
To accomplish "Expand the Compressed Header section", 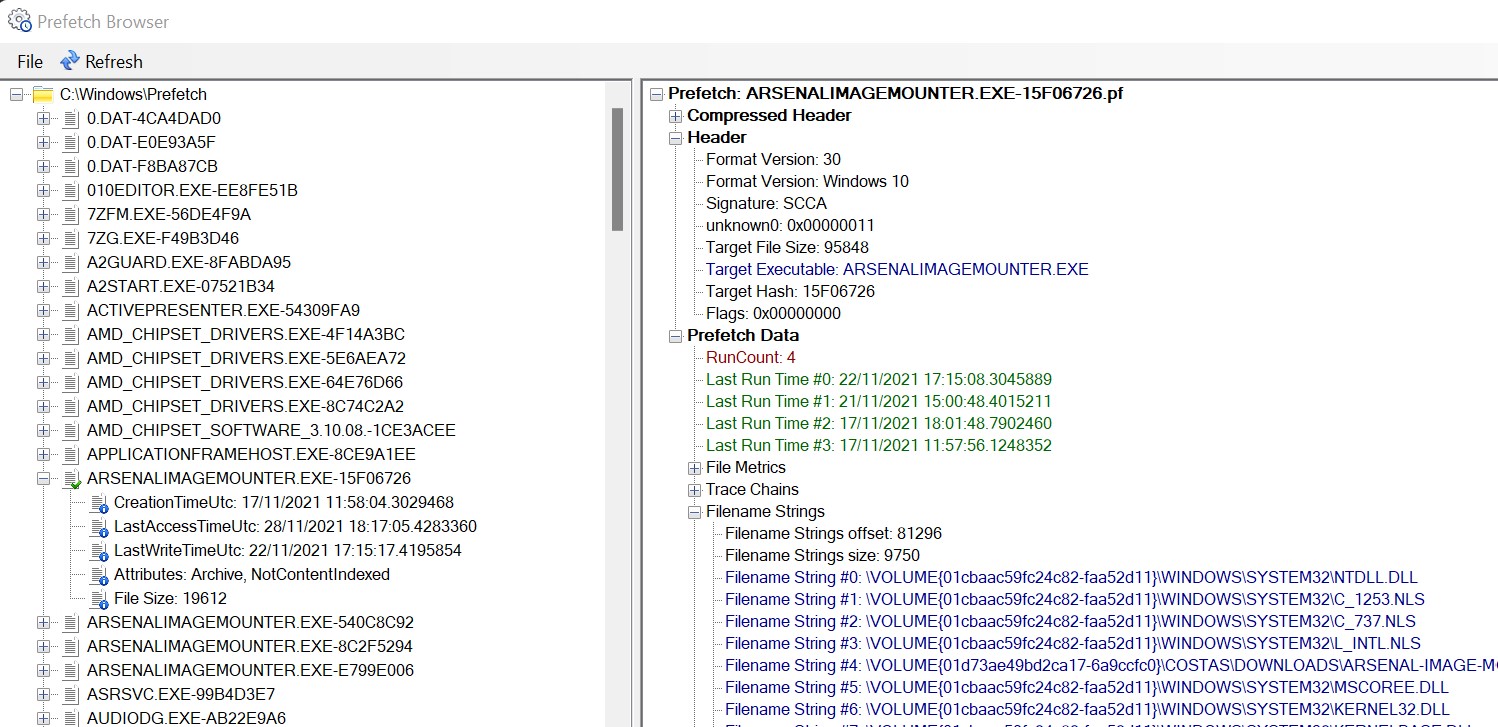I will point(676,115).
